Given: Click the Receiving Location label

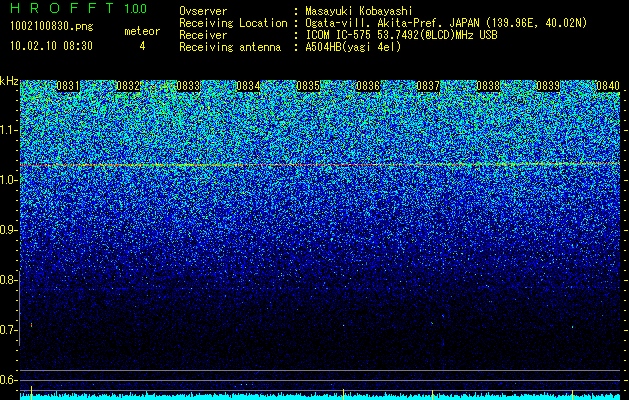Looking at the screenshot, I should (233, 23).
